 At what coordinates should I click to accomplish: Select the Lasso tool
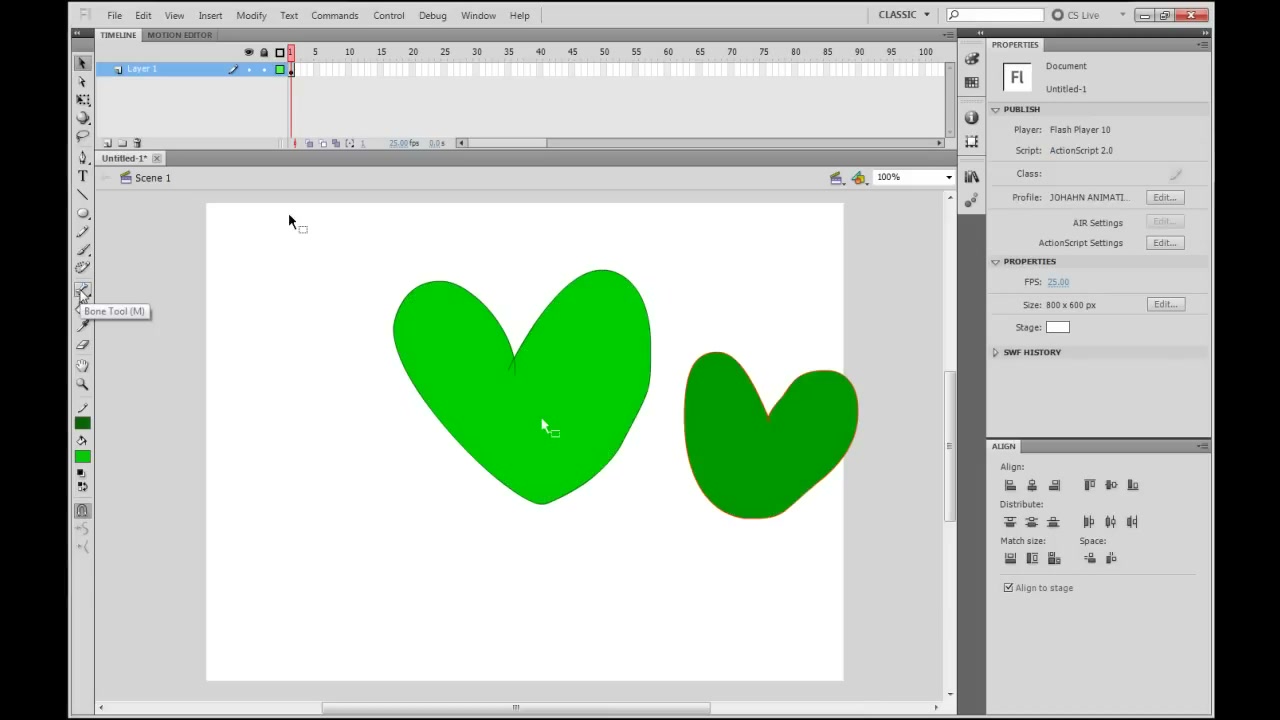click(x=83, y=135)
